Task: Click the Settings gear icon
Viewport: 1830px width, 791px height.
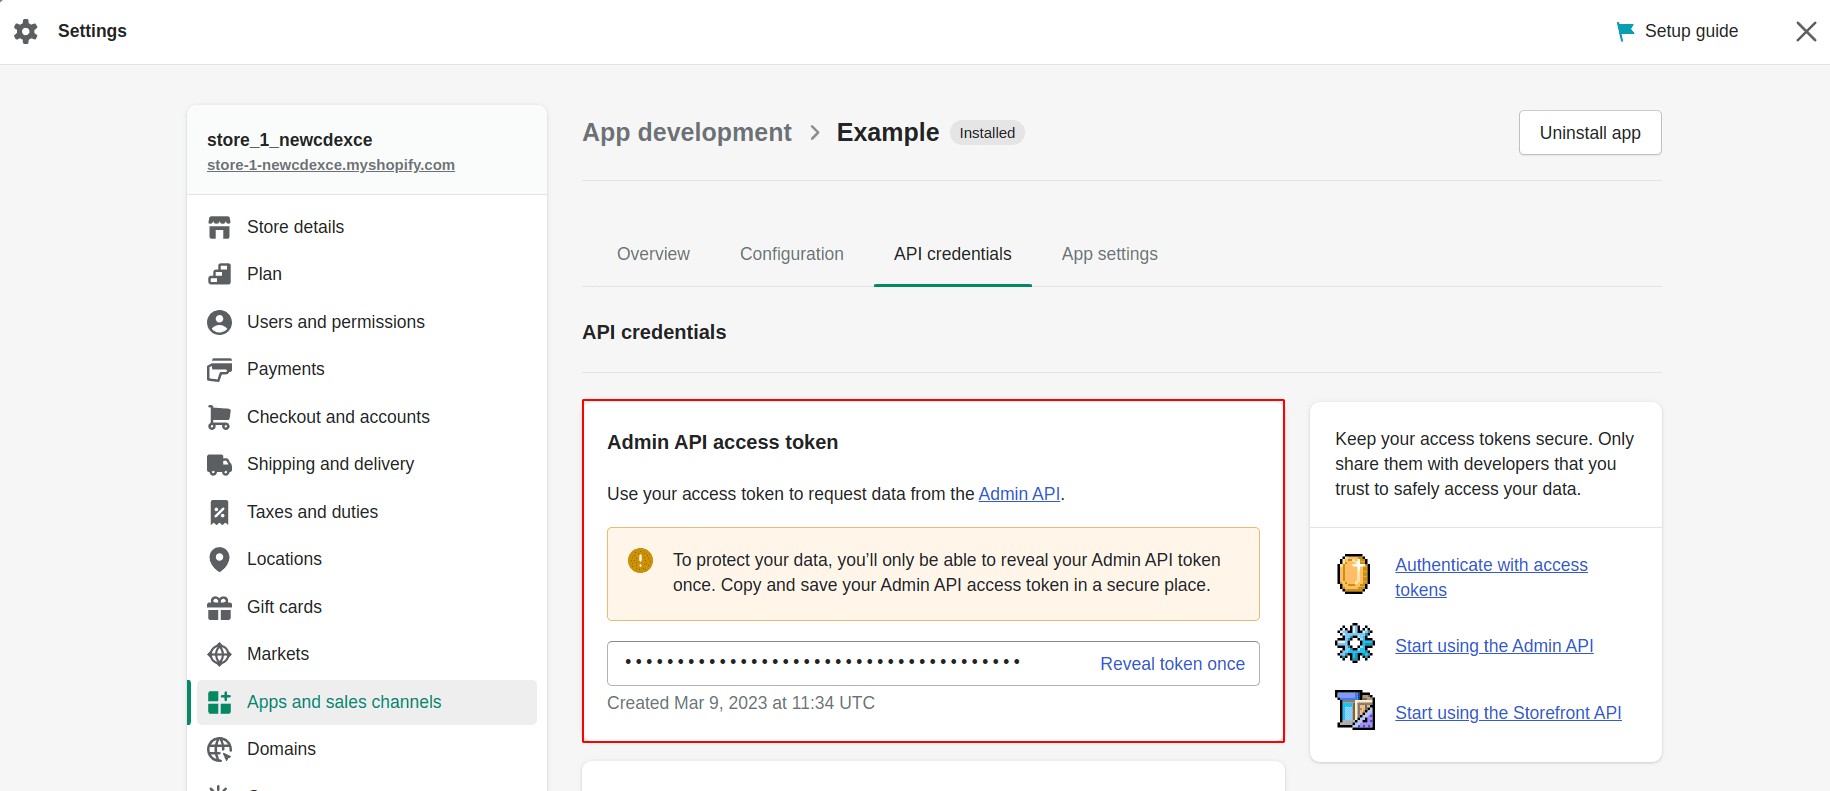Action: 26,31
